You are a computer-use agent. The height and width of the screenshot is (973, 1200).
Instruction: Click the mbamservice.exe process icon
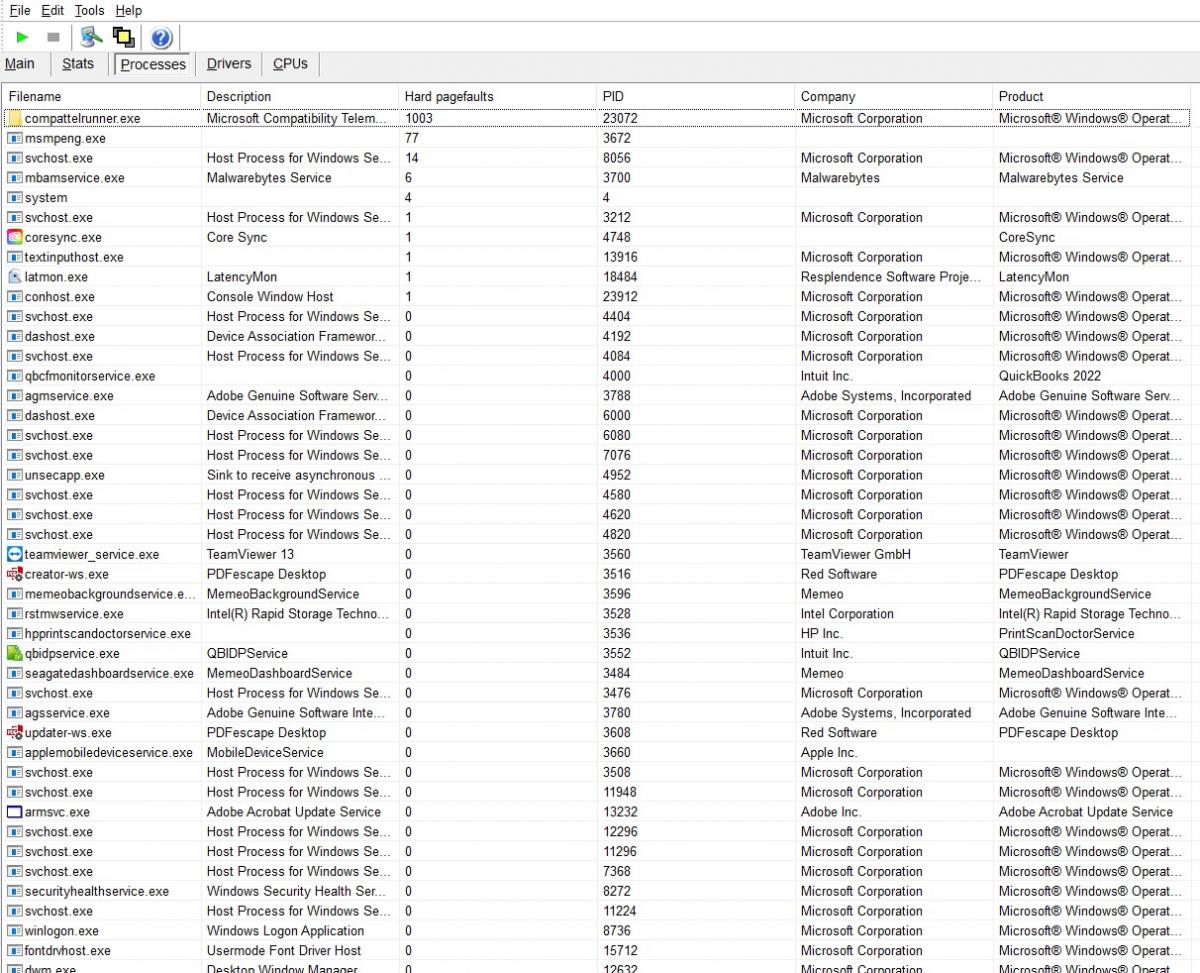coord(14,178)
